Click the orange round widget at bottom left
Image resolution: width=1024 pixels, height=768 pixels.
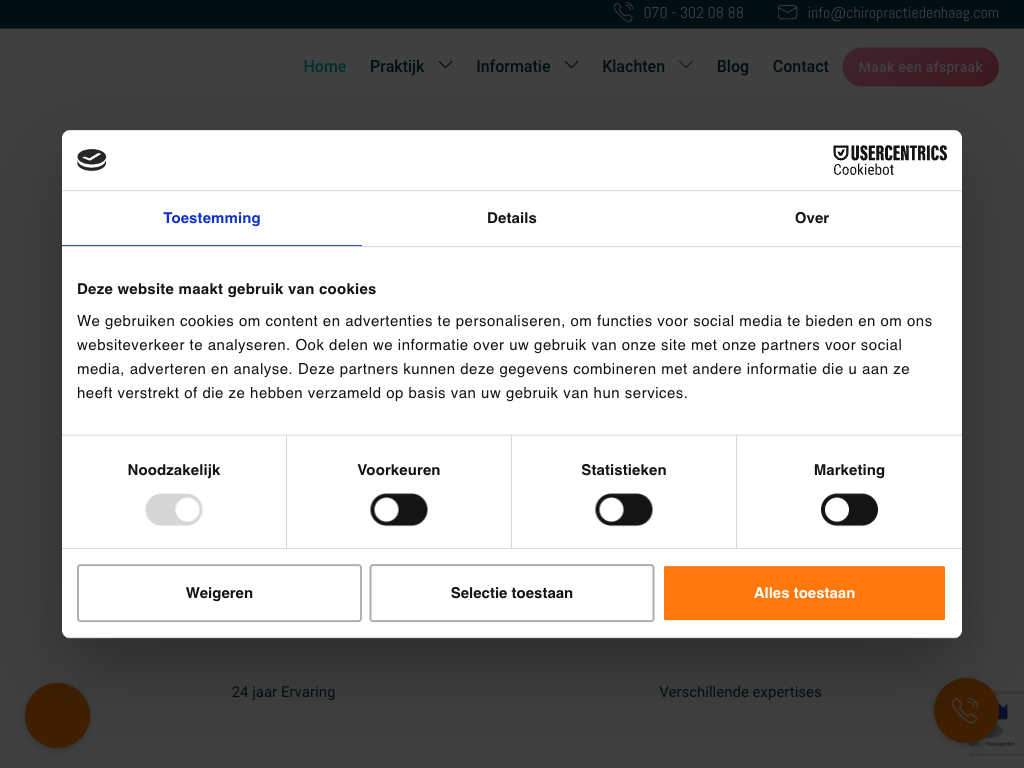57,715
